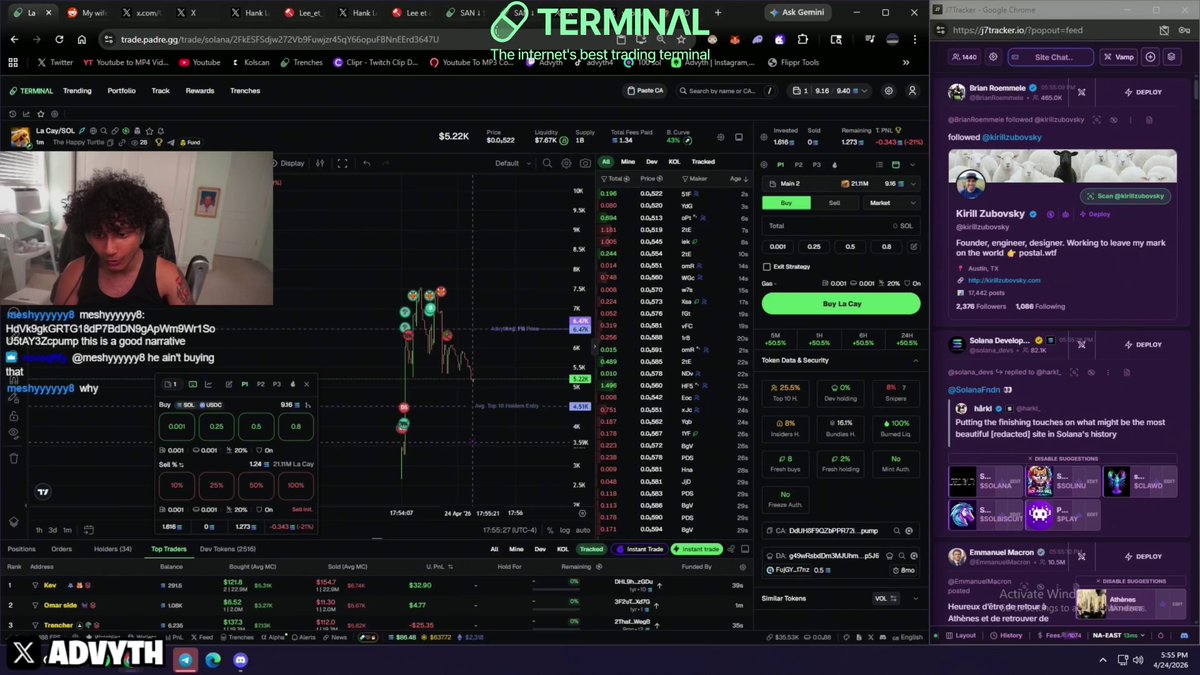Open the Portfolio menu
Image resolution: width=1200 pixels, height=675 pixels.
coord(122,91)
